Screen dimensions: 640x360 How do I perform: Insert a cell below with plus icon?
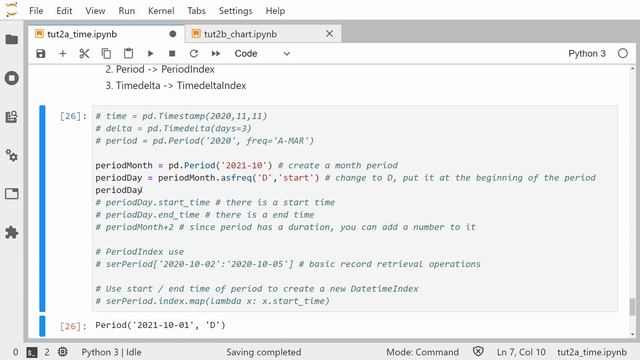[x=62, y=53]
